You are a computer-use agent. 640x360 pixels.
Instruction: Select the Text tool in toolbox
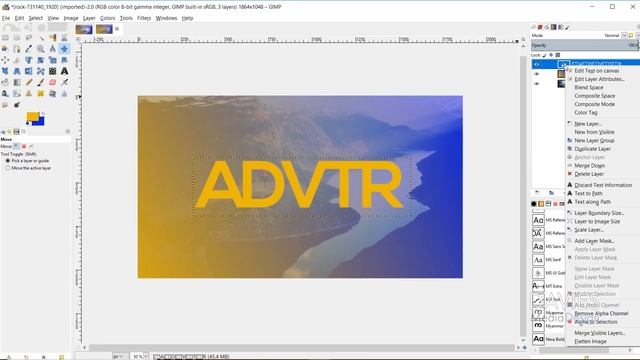64,71
